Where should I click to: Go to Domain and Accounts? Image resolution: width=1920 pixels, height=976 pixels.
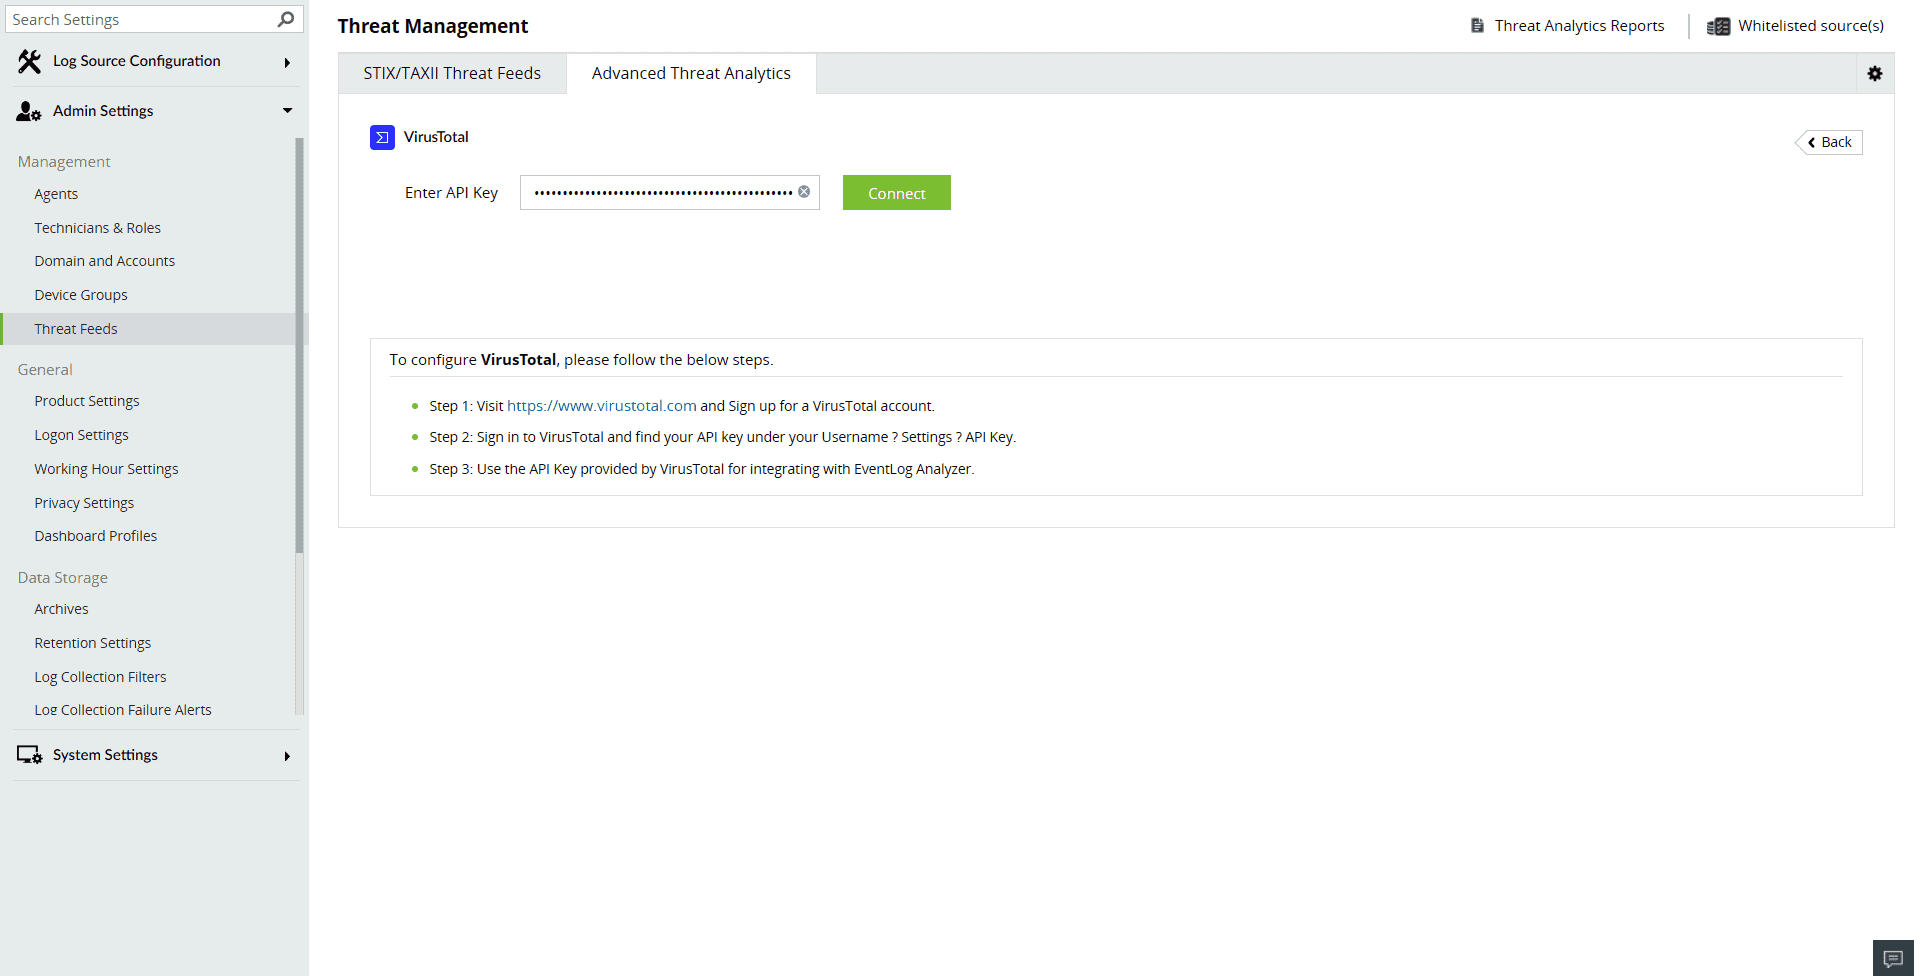click(x=105, y=261)
